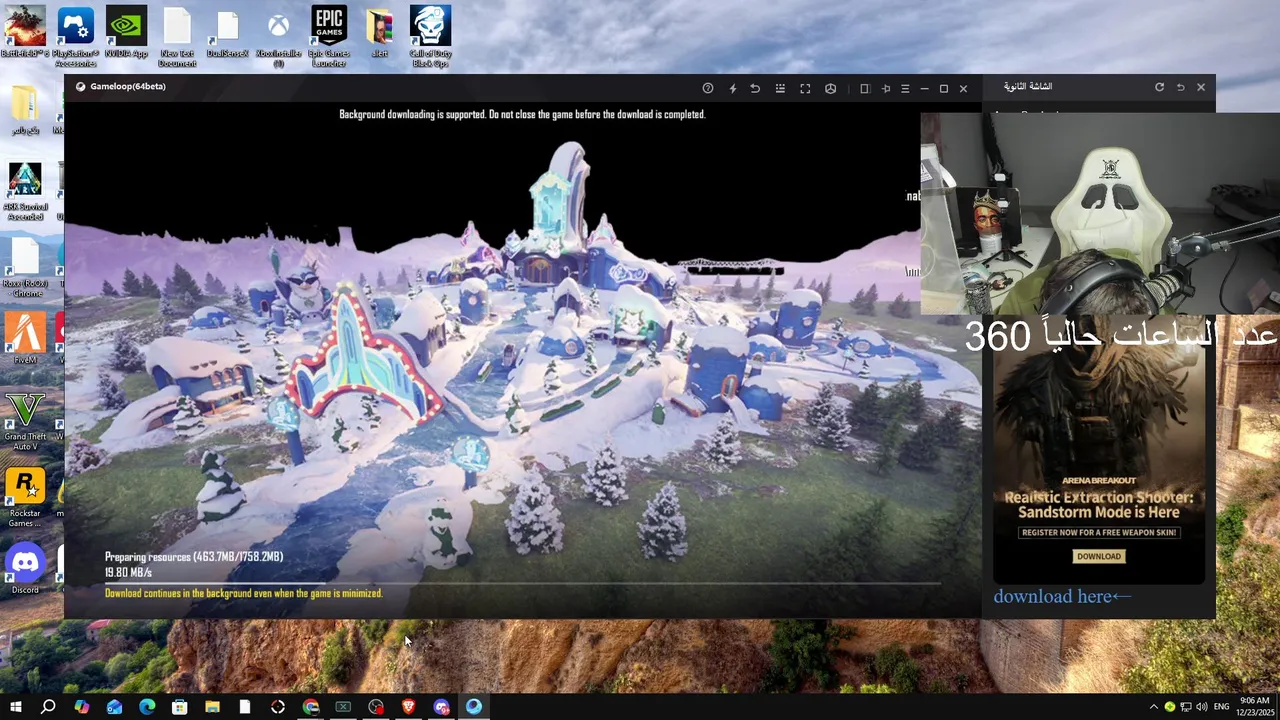Pin the Gameloop window on top
The width and height of the screenshot is (1280, 720).
click(x=886, y=88)
